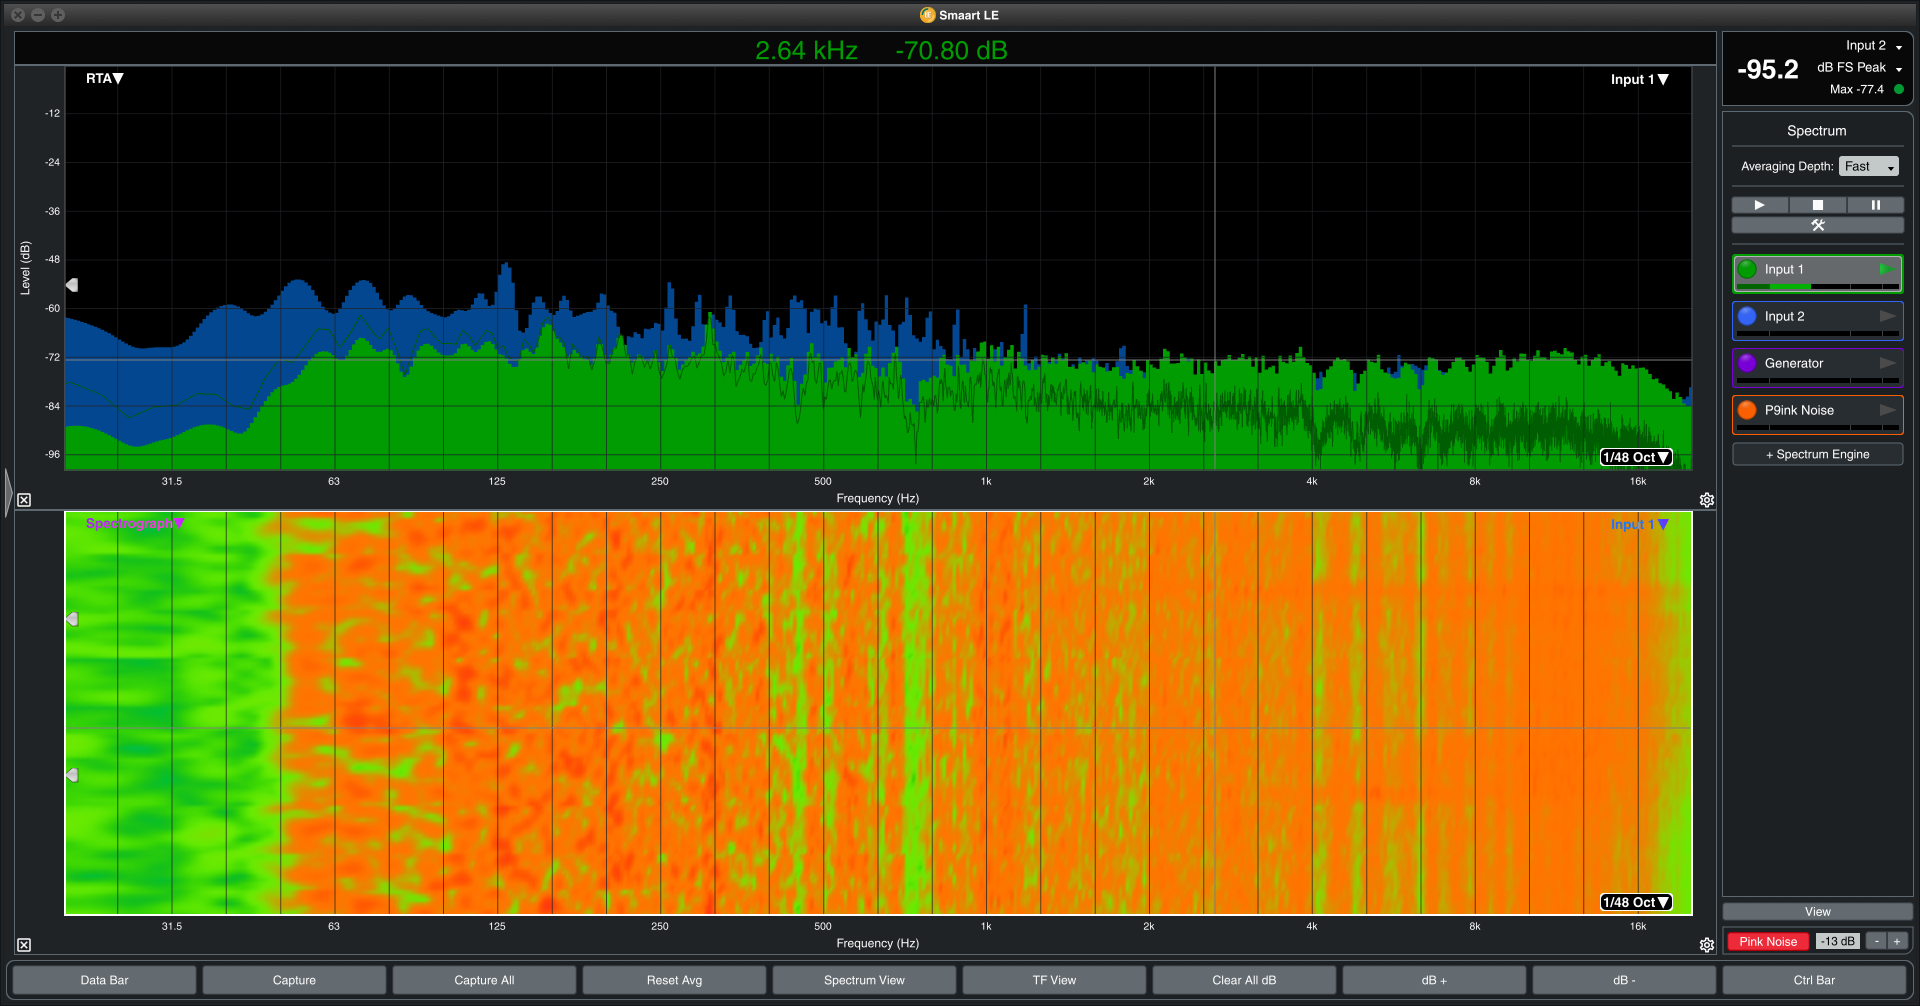1920x1006 pixels.
Task: Click Clear All dB button
Action: click(1244, 980)
